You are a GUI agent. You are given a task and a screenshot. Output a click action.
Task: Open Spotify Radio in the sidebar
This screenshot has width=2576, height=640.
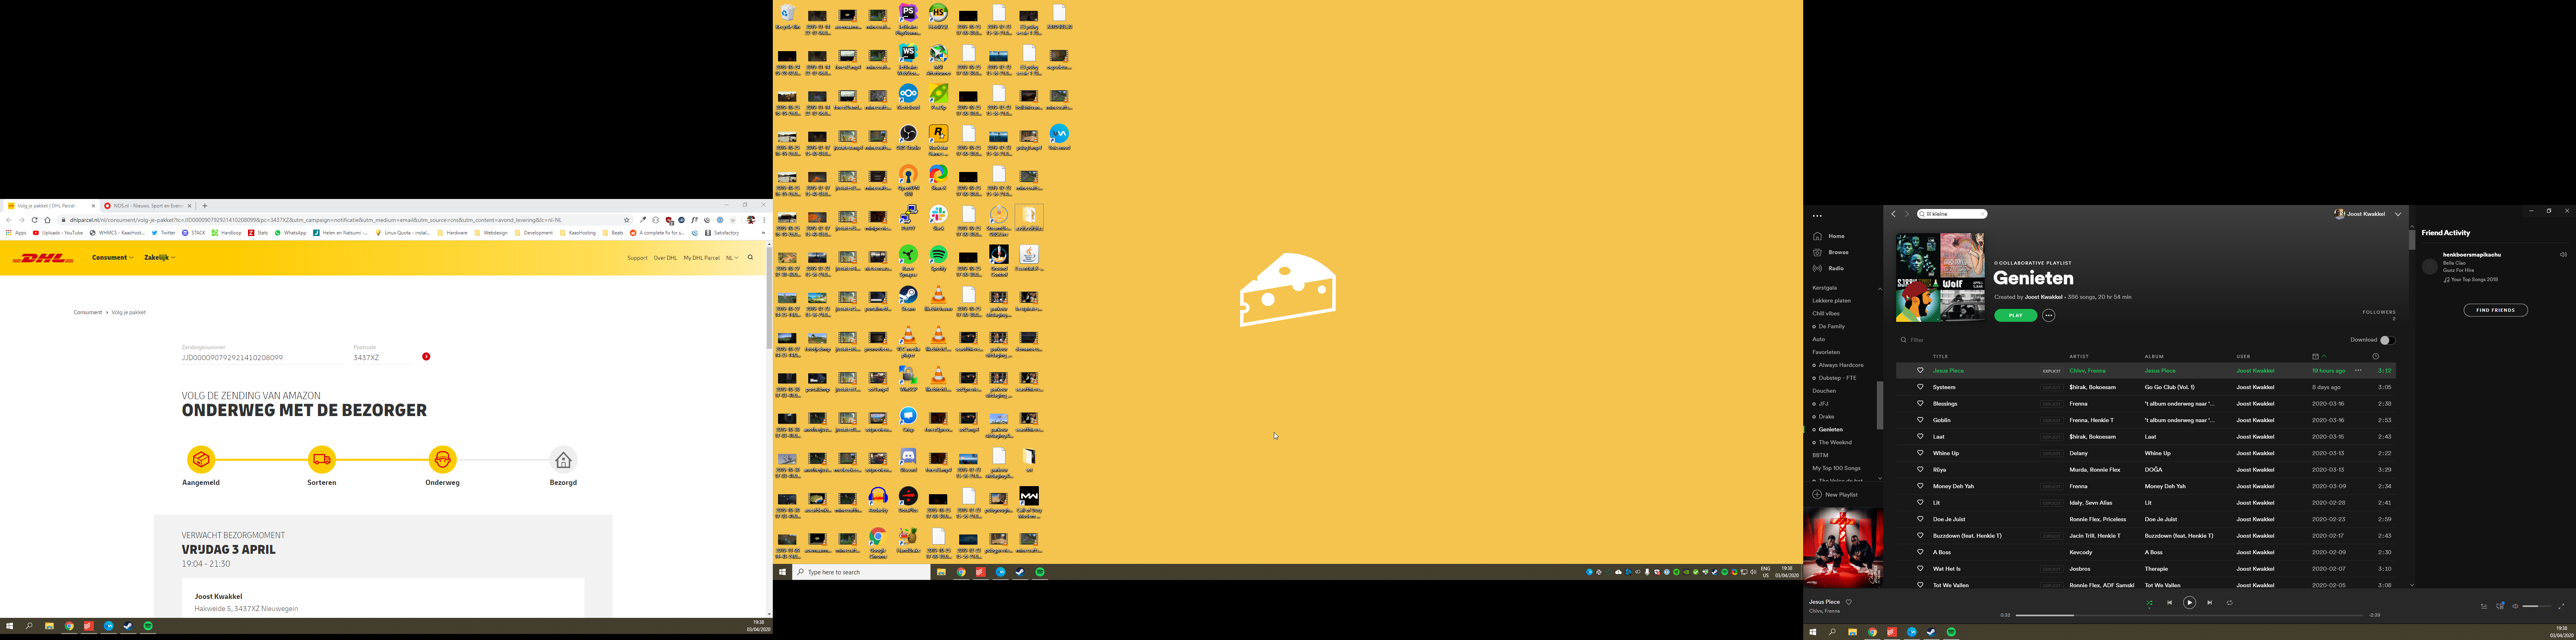(x=1836, y=268)
